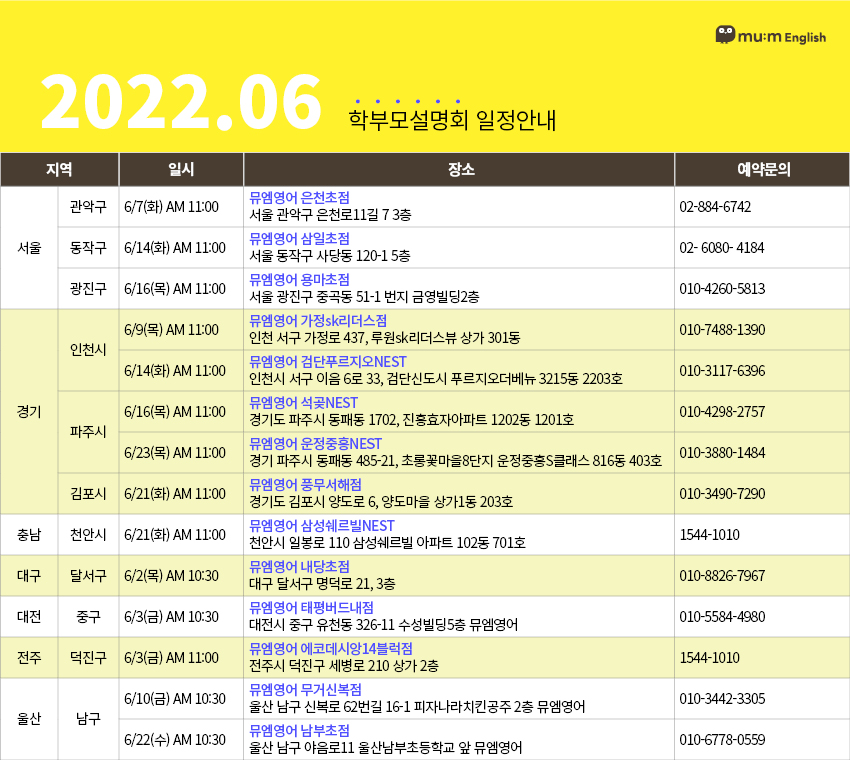This screenshot has width=850, height=760.
Task: Click phone number 010-3490-7290
Action: click(722, 494)
